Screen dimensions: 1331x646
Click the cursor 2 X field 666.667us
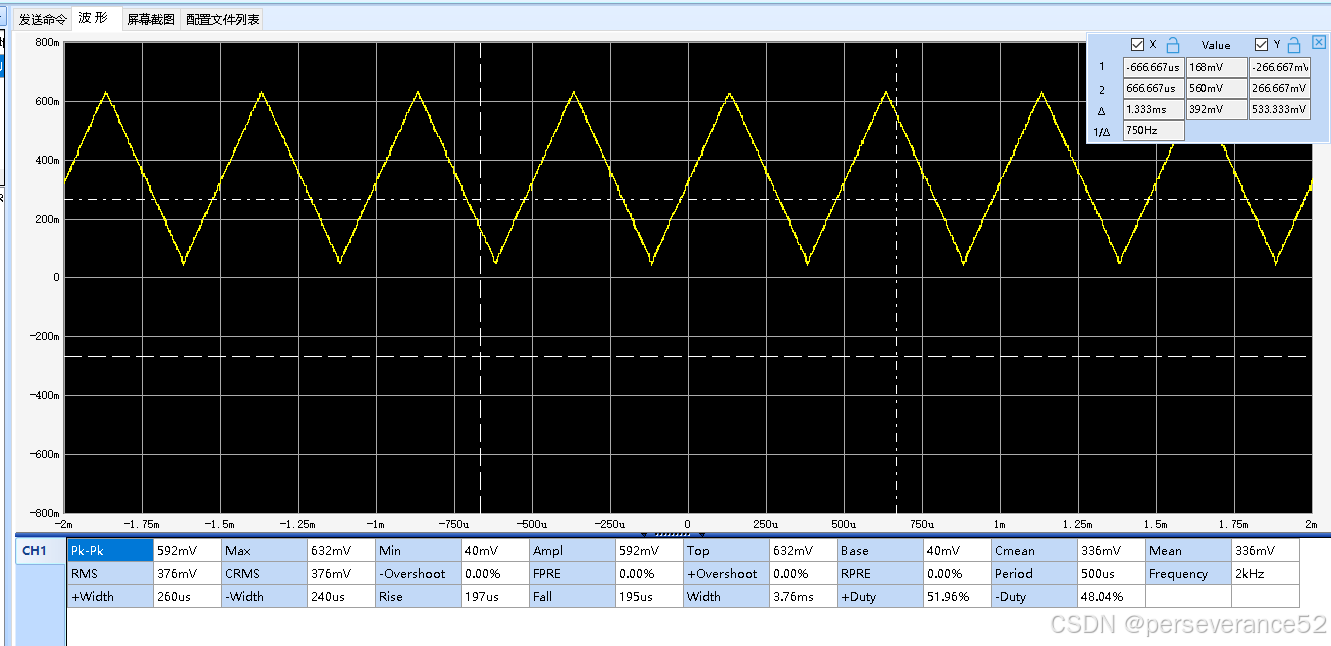click(x=1154, y=88)
